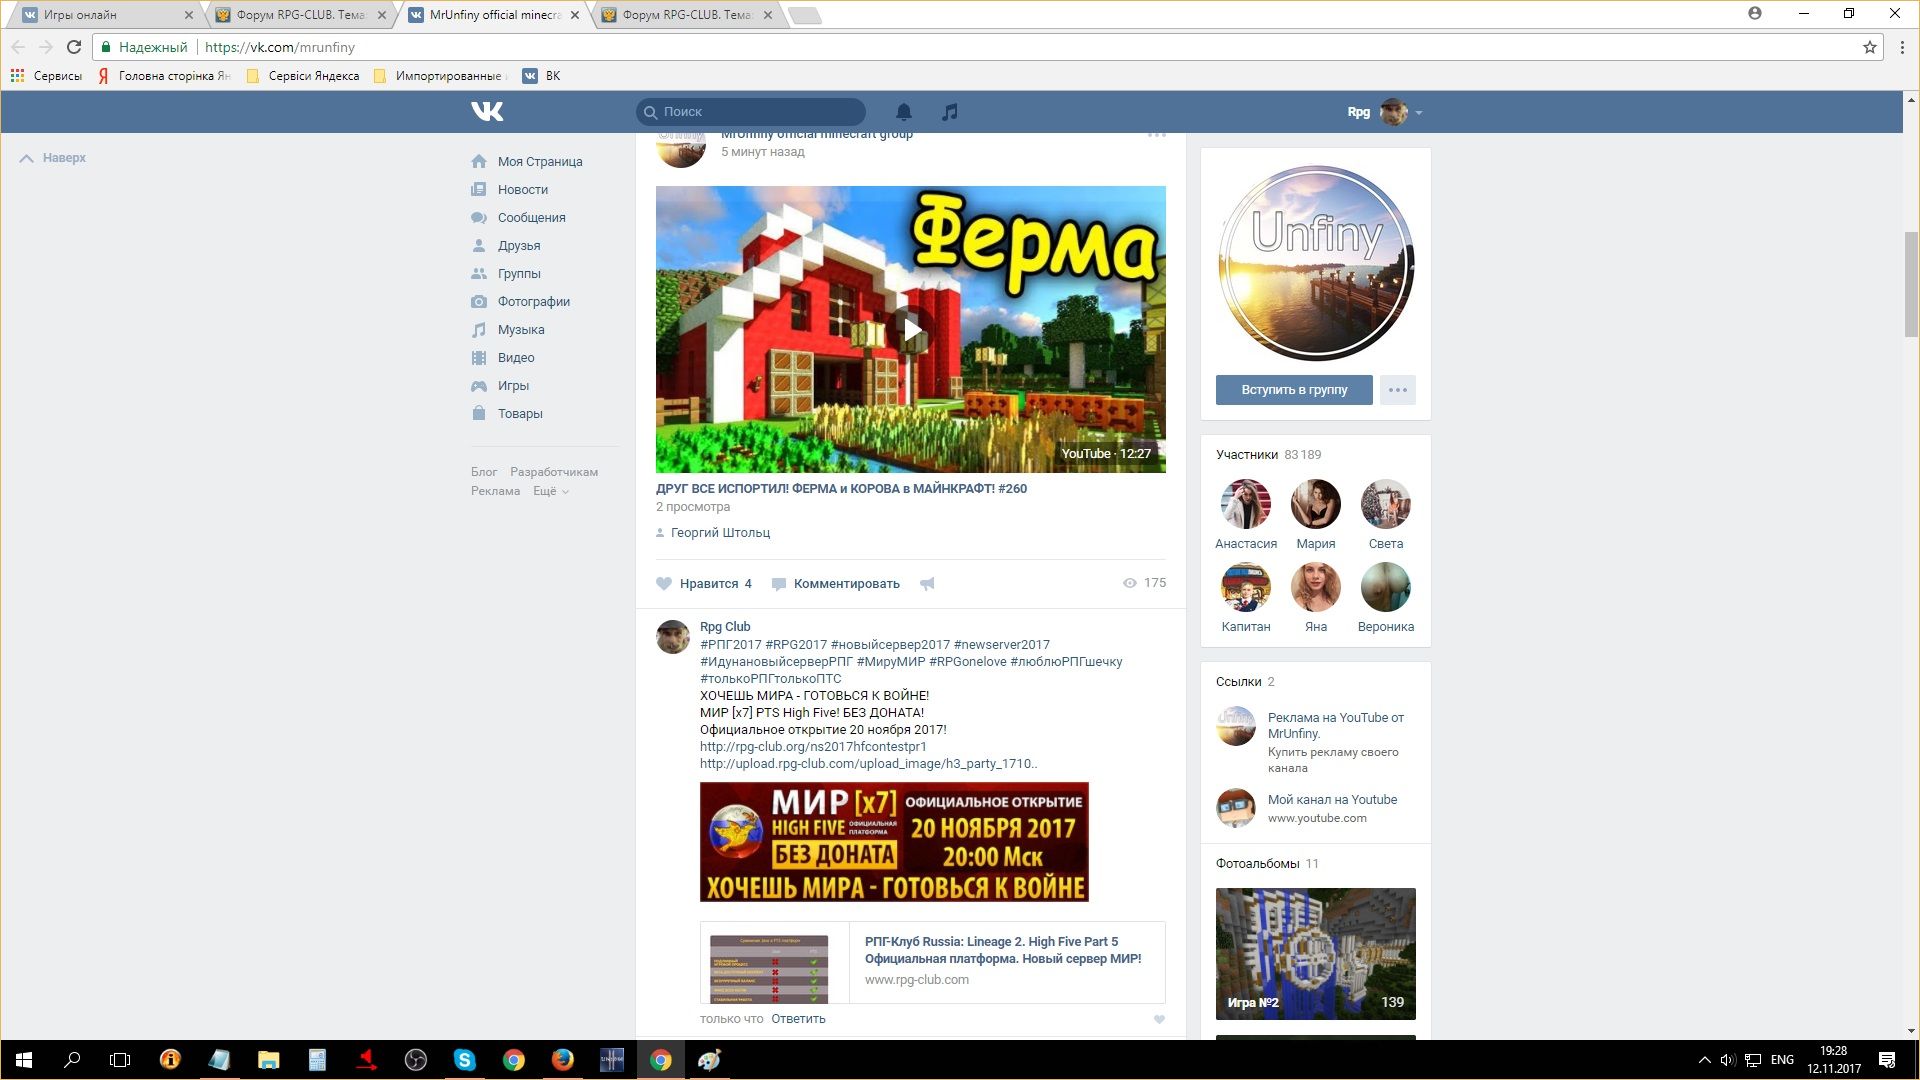Click Ответить under the comment

pyautogui.click(x=798, y=1019)
